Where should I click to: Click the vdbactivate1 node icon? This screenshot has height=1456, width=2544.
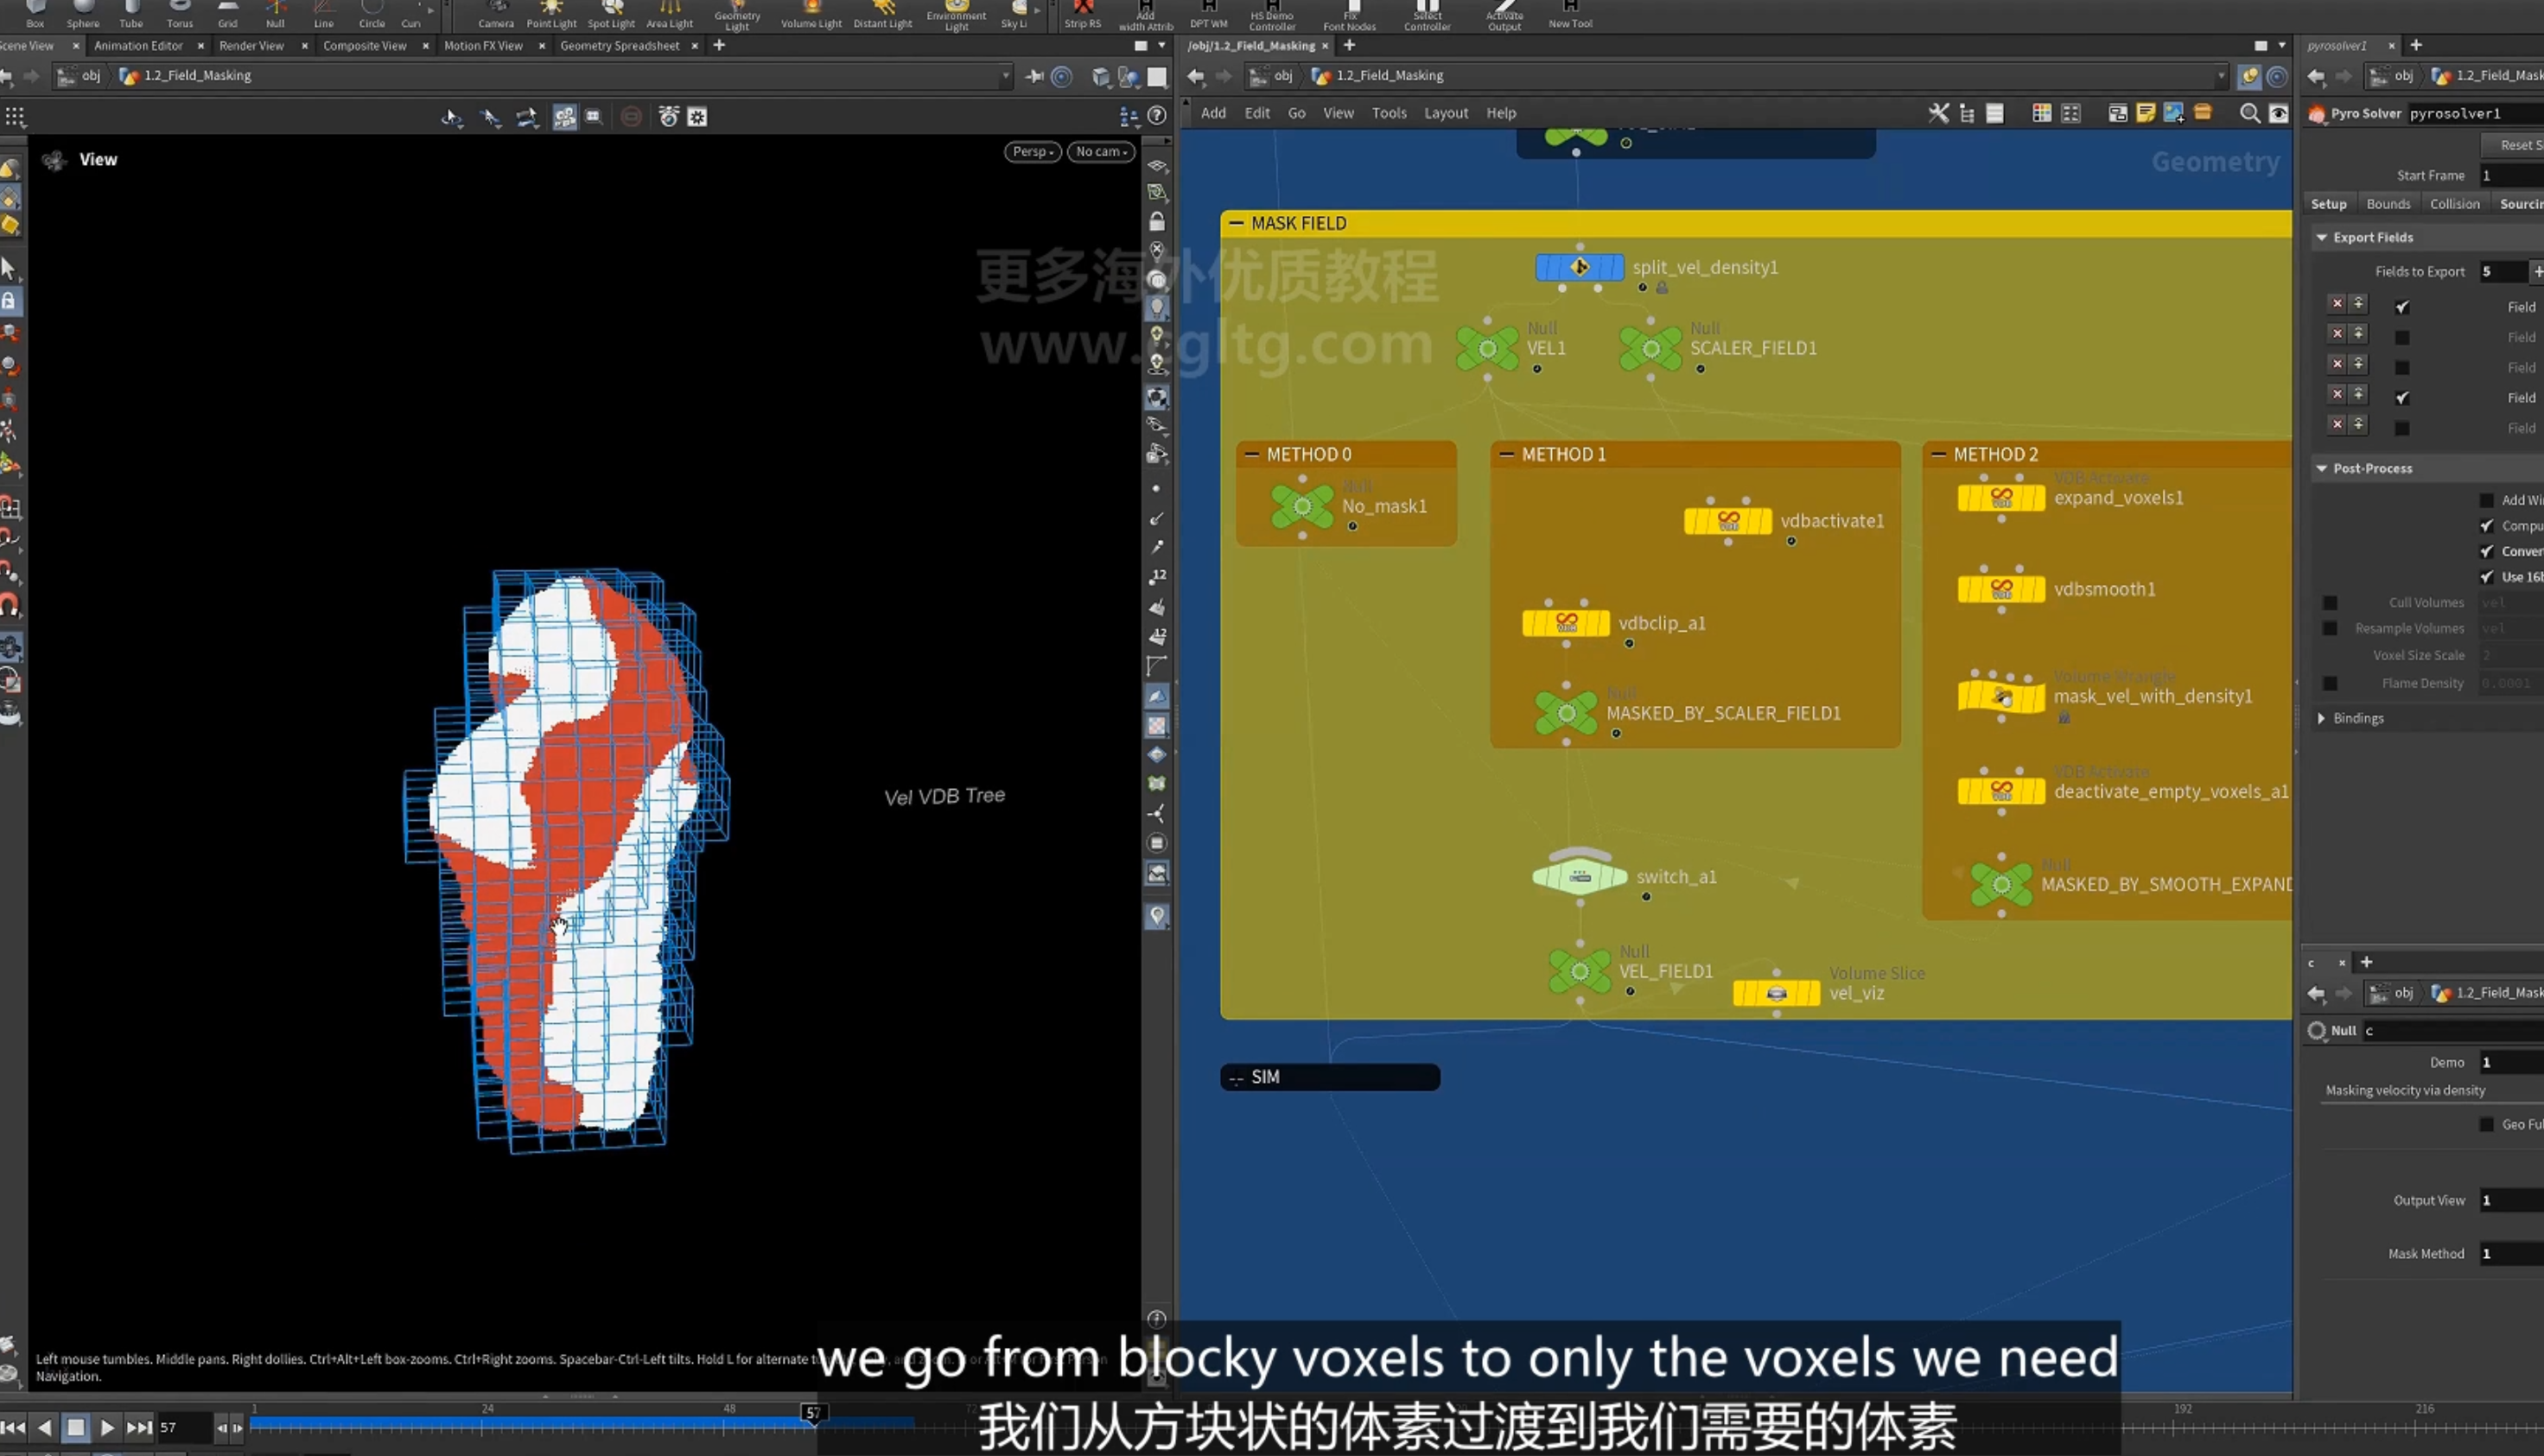[x=1727, y=521]
